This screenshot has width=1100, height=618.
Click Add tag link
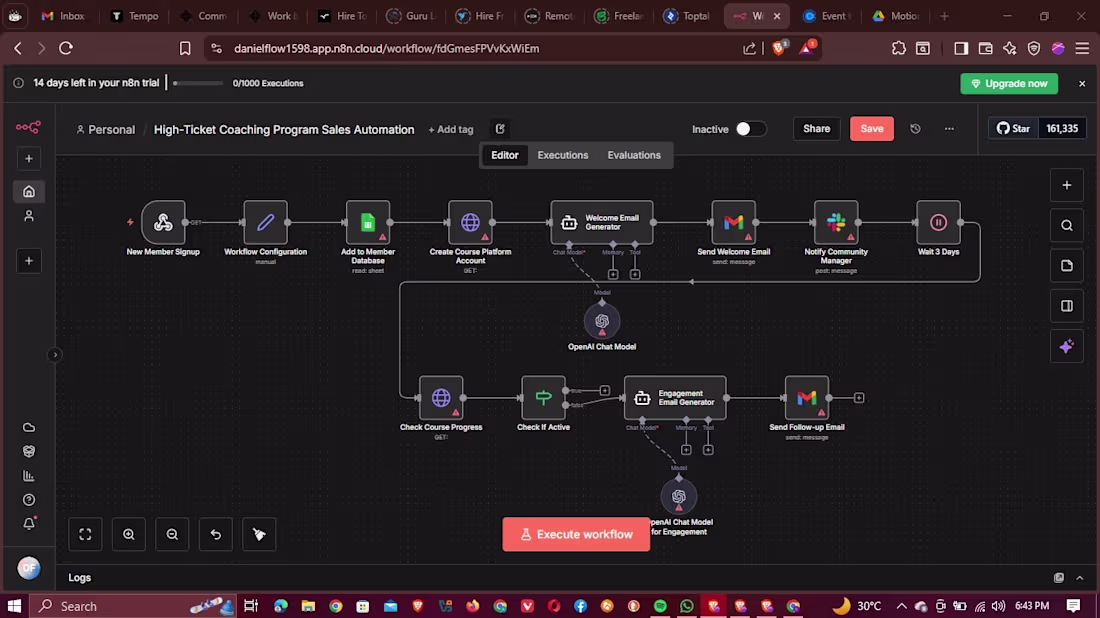(x=451, y=130)
